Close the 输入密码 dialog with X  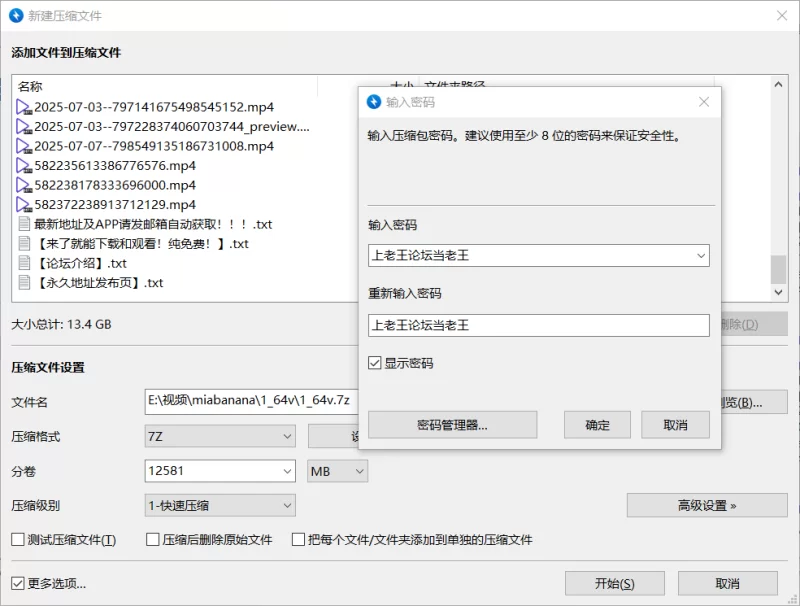pyautogui.click(x=704, y=102)
